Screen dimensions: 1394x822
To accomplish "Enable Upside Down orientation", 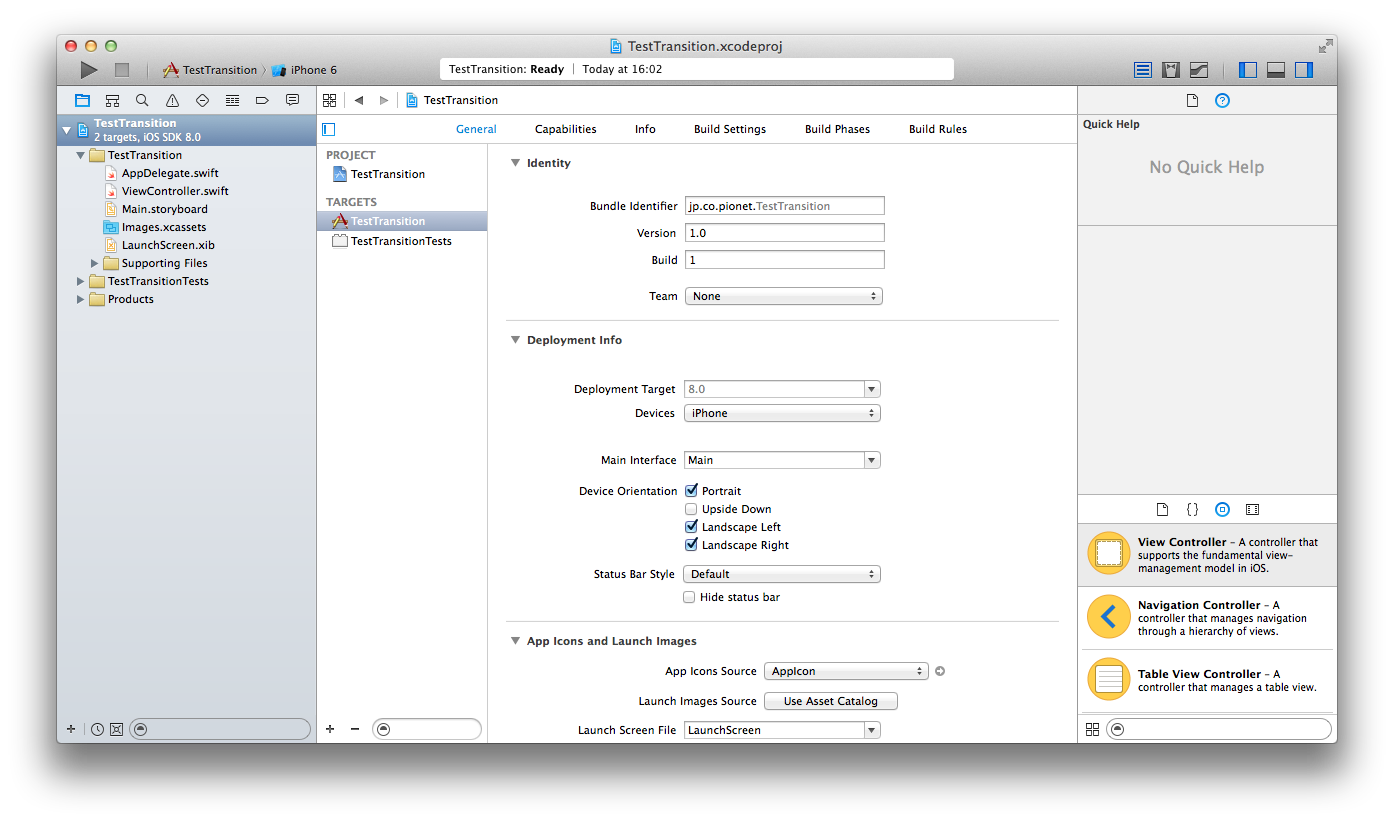I will [x=691, y=509].
